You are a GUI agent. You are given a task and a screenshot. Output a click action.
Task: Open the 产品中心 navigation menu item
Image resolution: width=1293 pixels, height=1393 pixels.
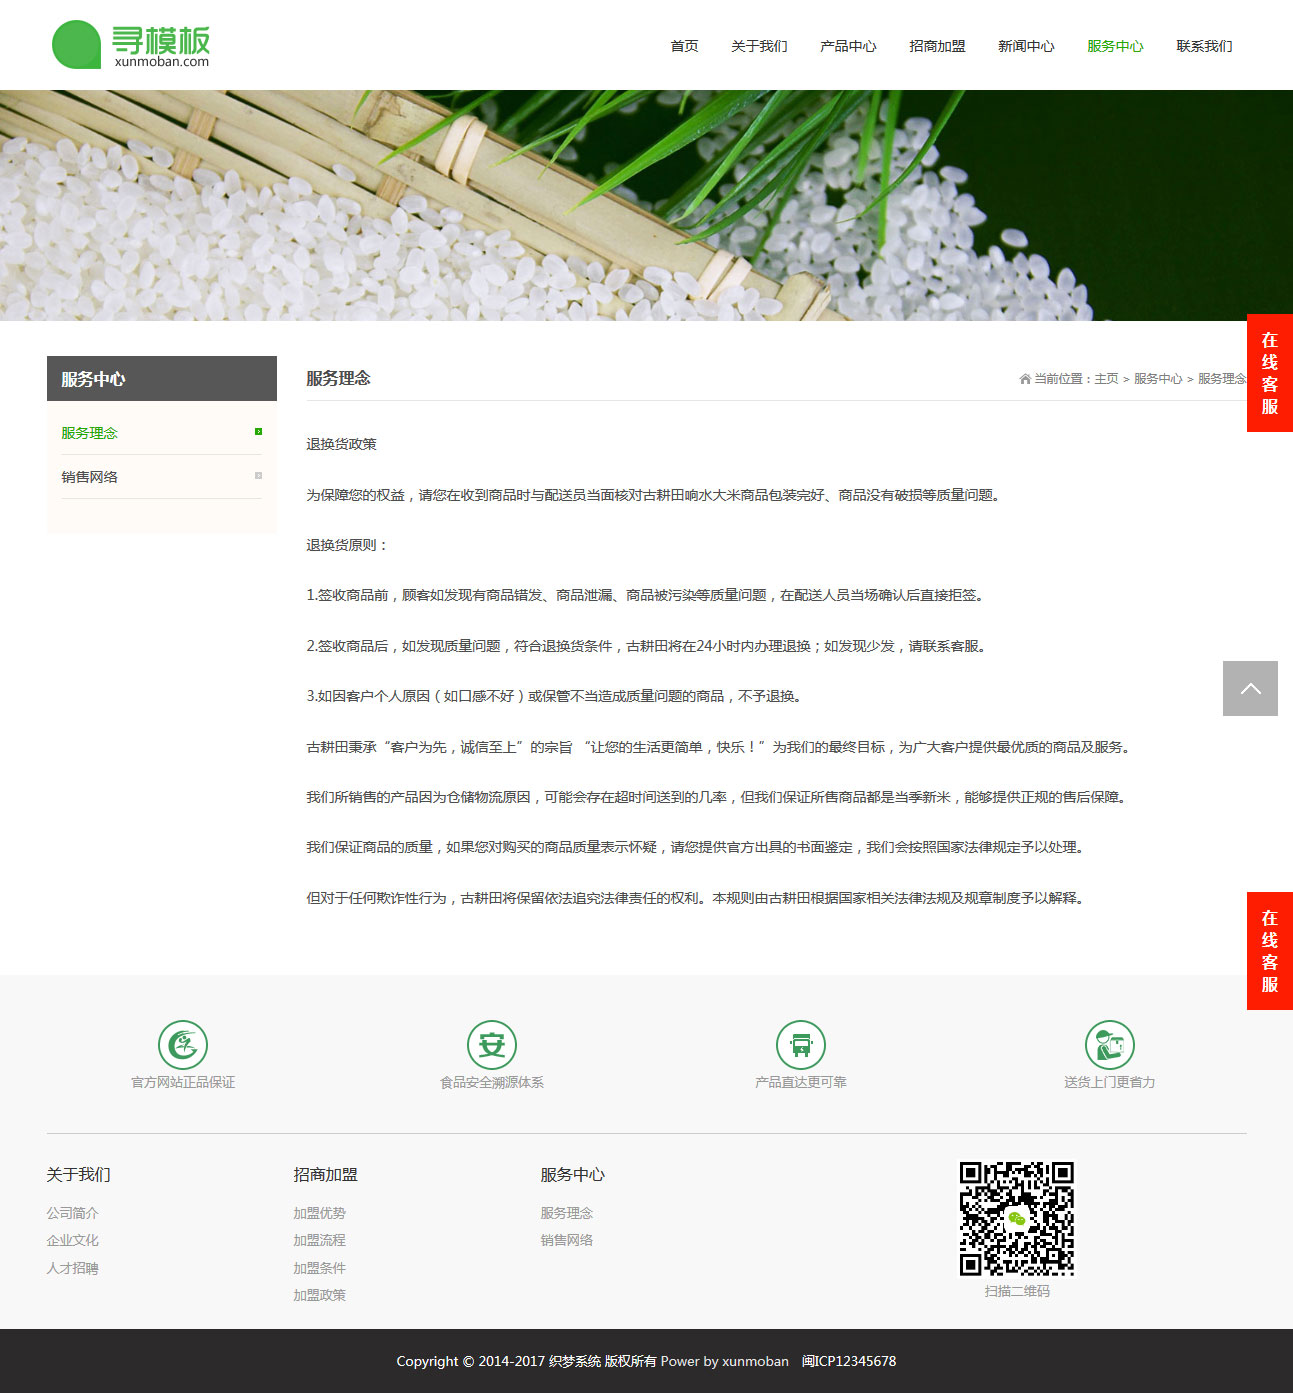click(x=848, y=46)
